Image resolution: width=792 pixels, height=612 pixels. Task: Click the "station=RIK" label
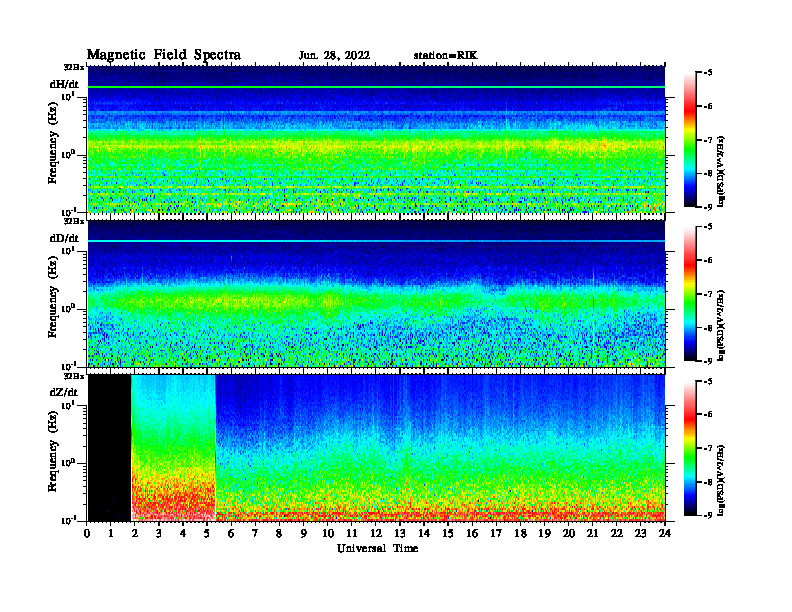click(x=445, y=56)
